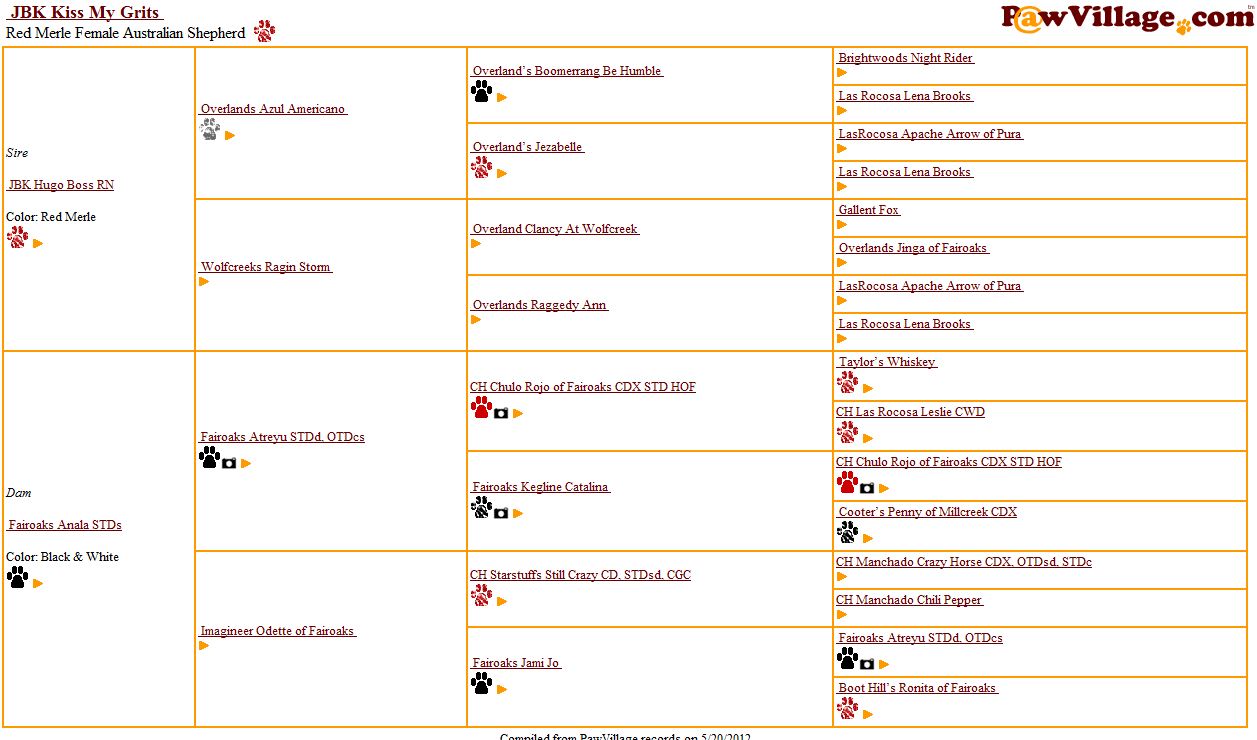Viewport: 1257px width, 740px height.
Task: Click red paw under CH Chulo Rojo third generation
Action: (x=481, y=407)
